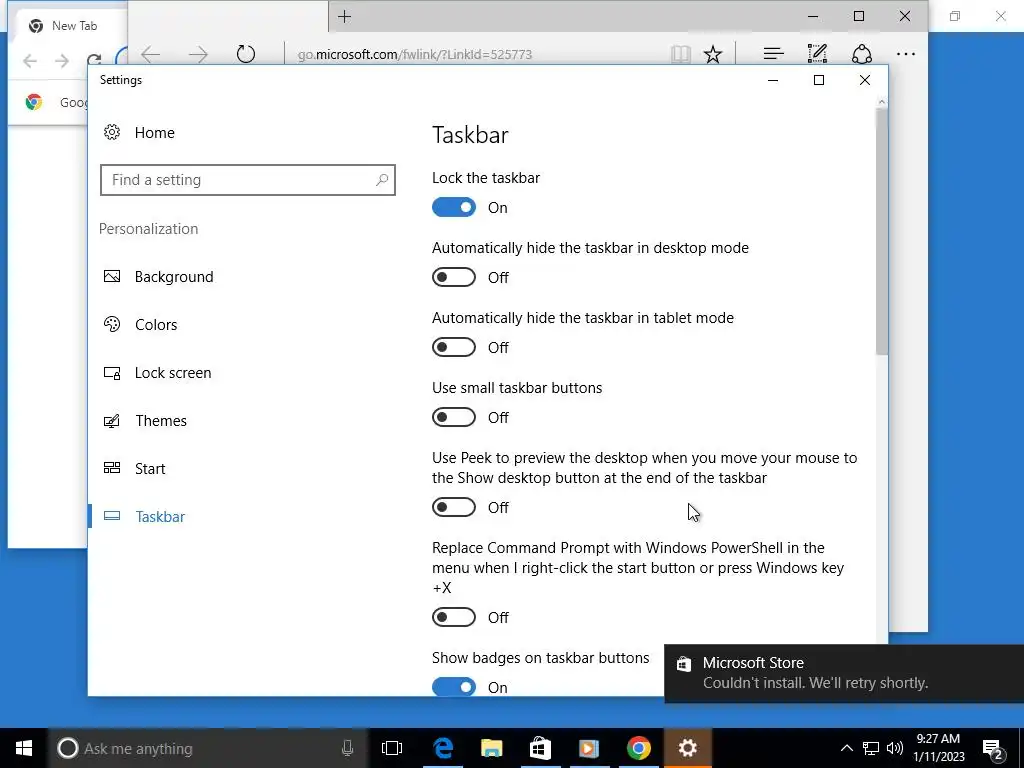Click Chrome back arrow button
The width and height of the screenshot is (1024, 768).
(x=30, y=61)
